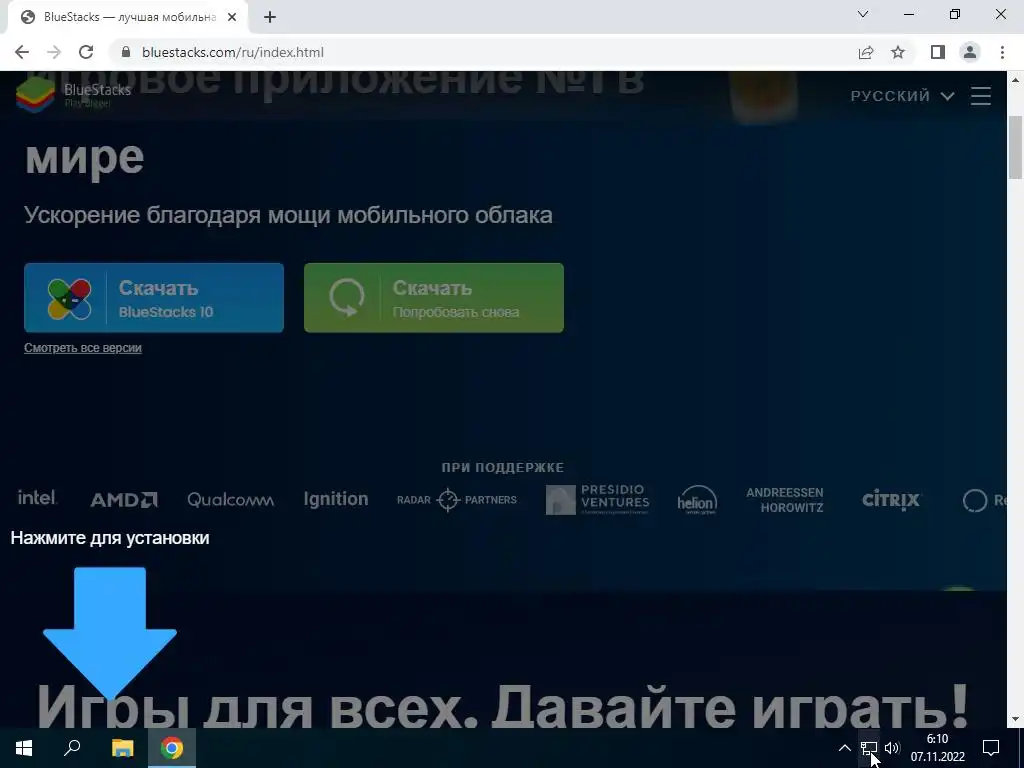
Task: Open the network tray icon
Action: click(869, 748)
